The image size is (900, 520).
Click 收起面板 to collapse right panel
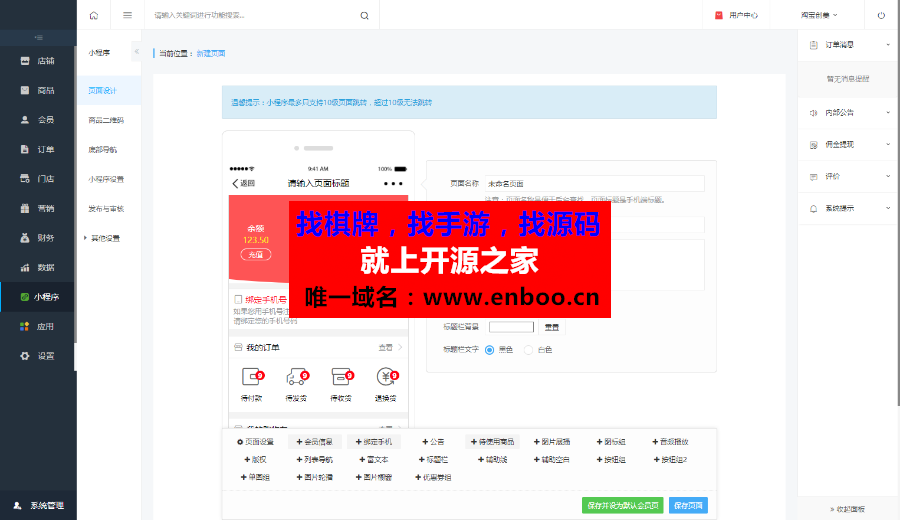847,509
